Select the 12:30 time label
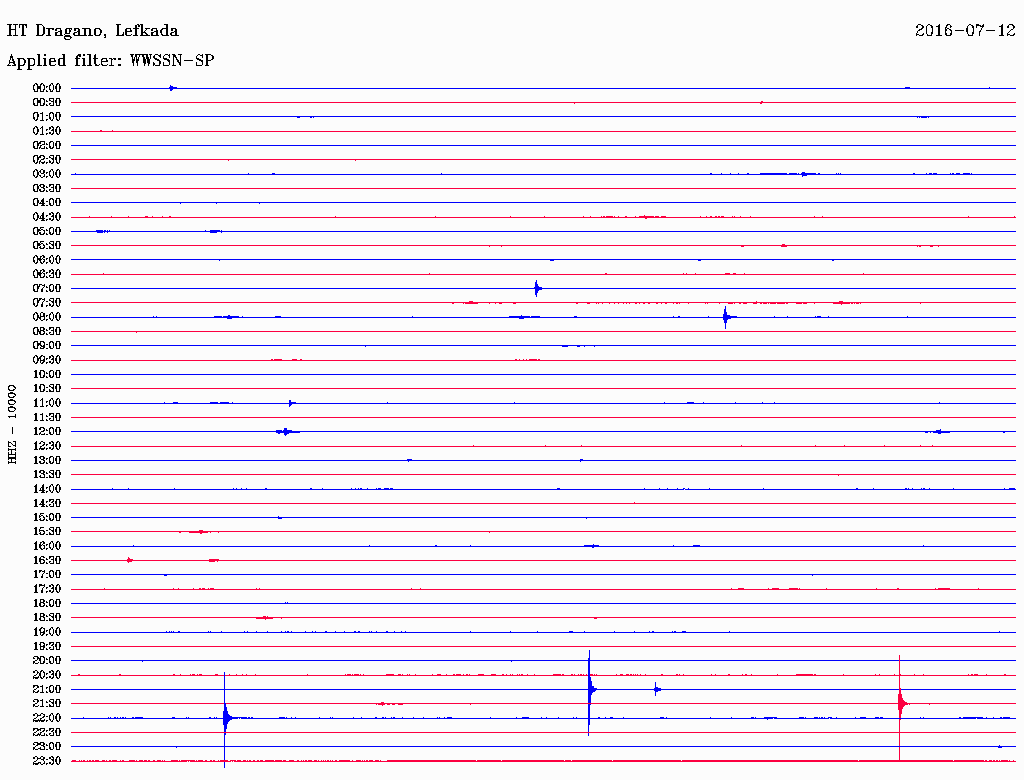Screen dimensions: 1024x780 (47, 446)
